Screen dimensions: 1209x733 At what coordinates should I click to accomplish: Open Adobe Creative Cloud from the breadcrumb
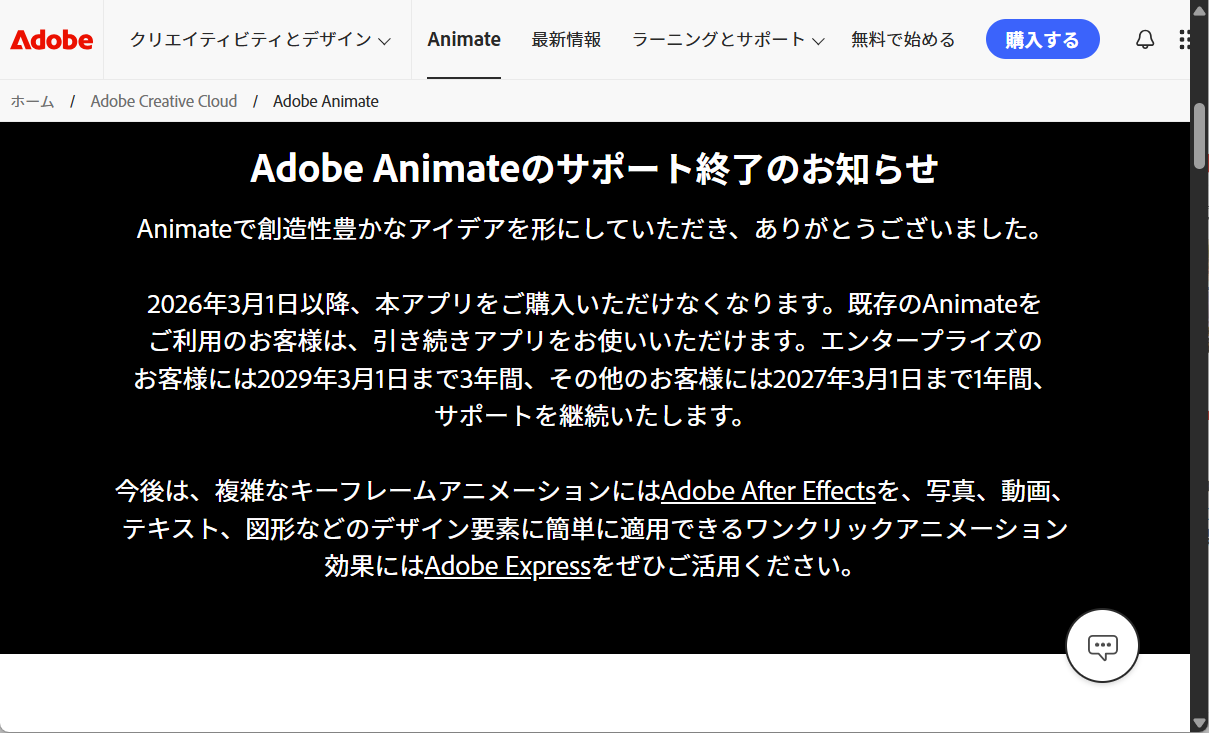(x=163, y=101)
